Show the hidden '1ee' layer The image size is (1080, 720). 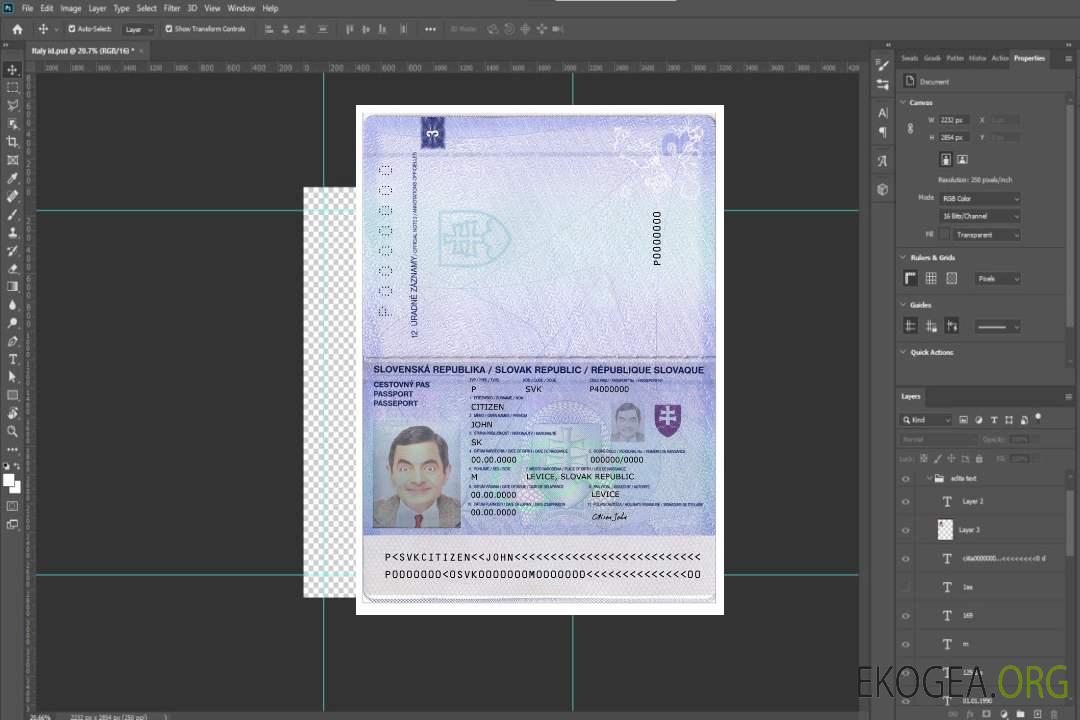point(906,587)
